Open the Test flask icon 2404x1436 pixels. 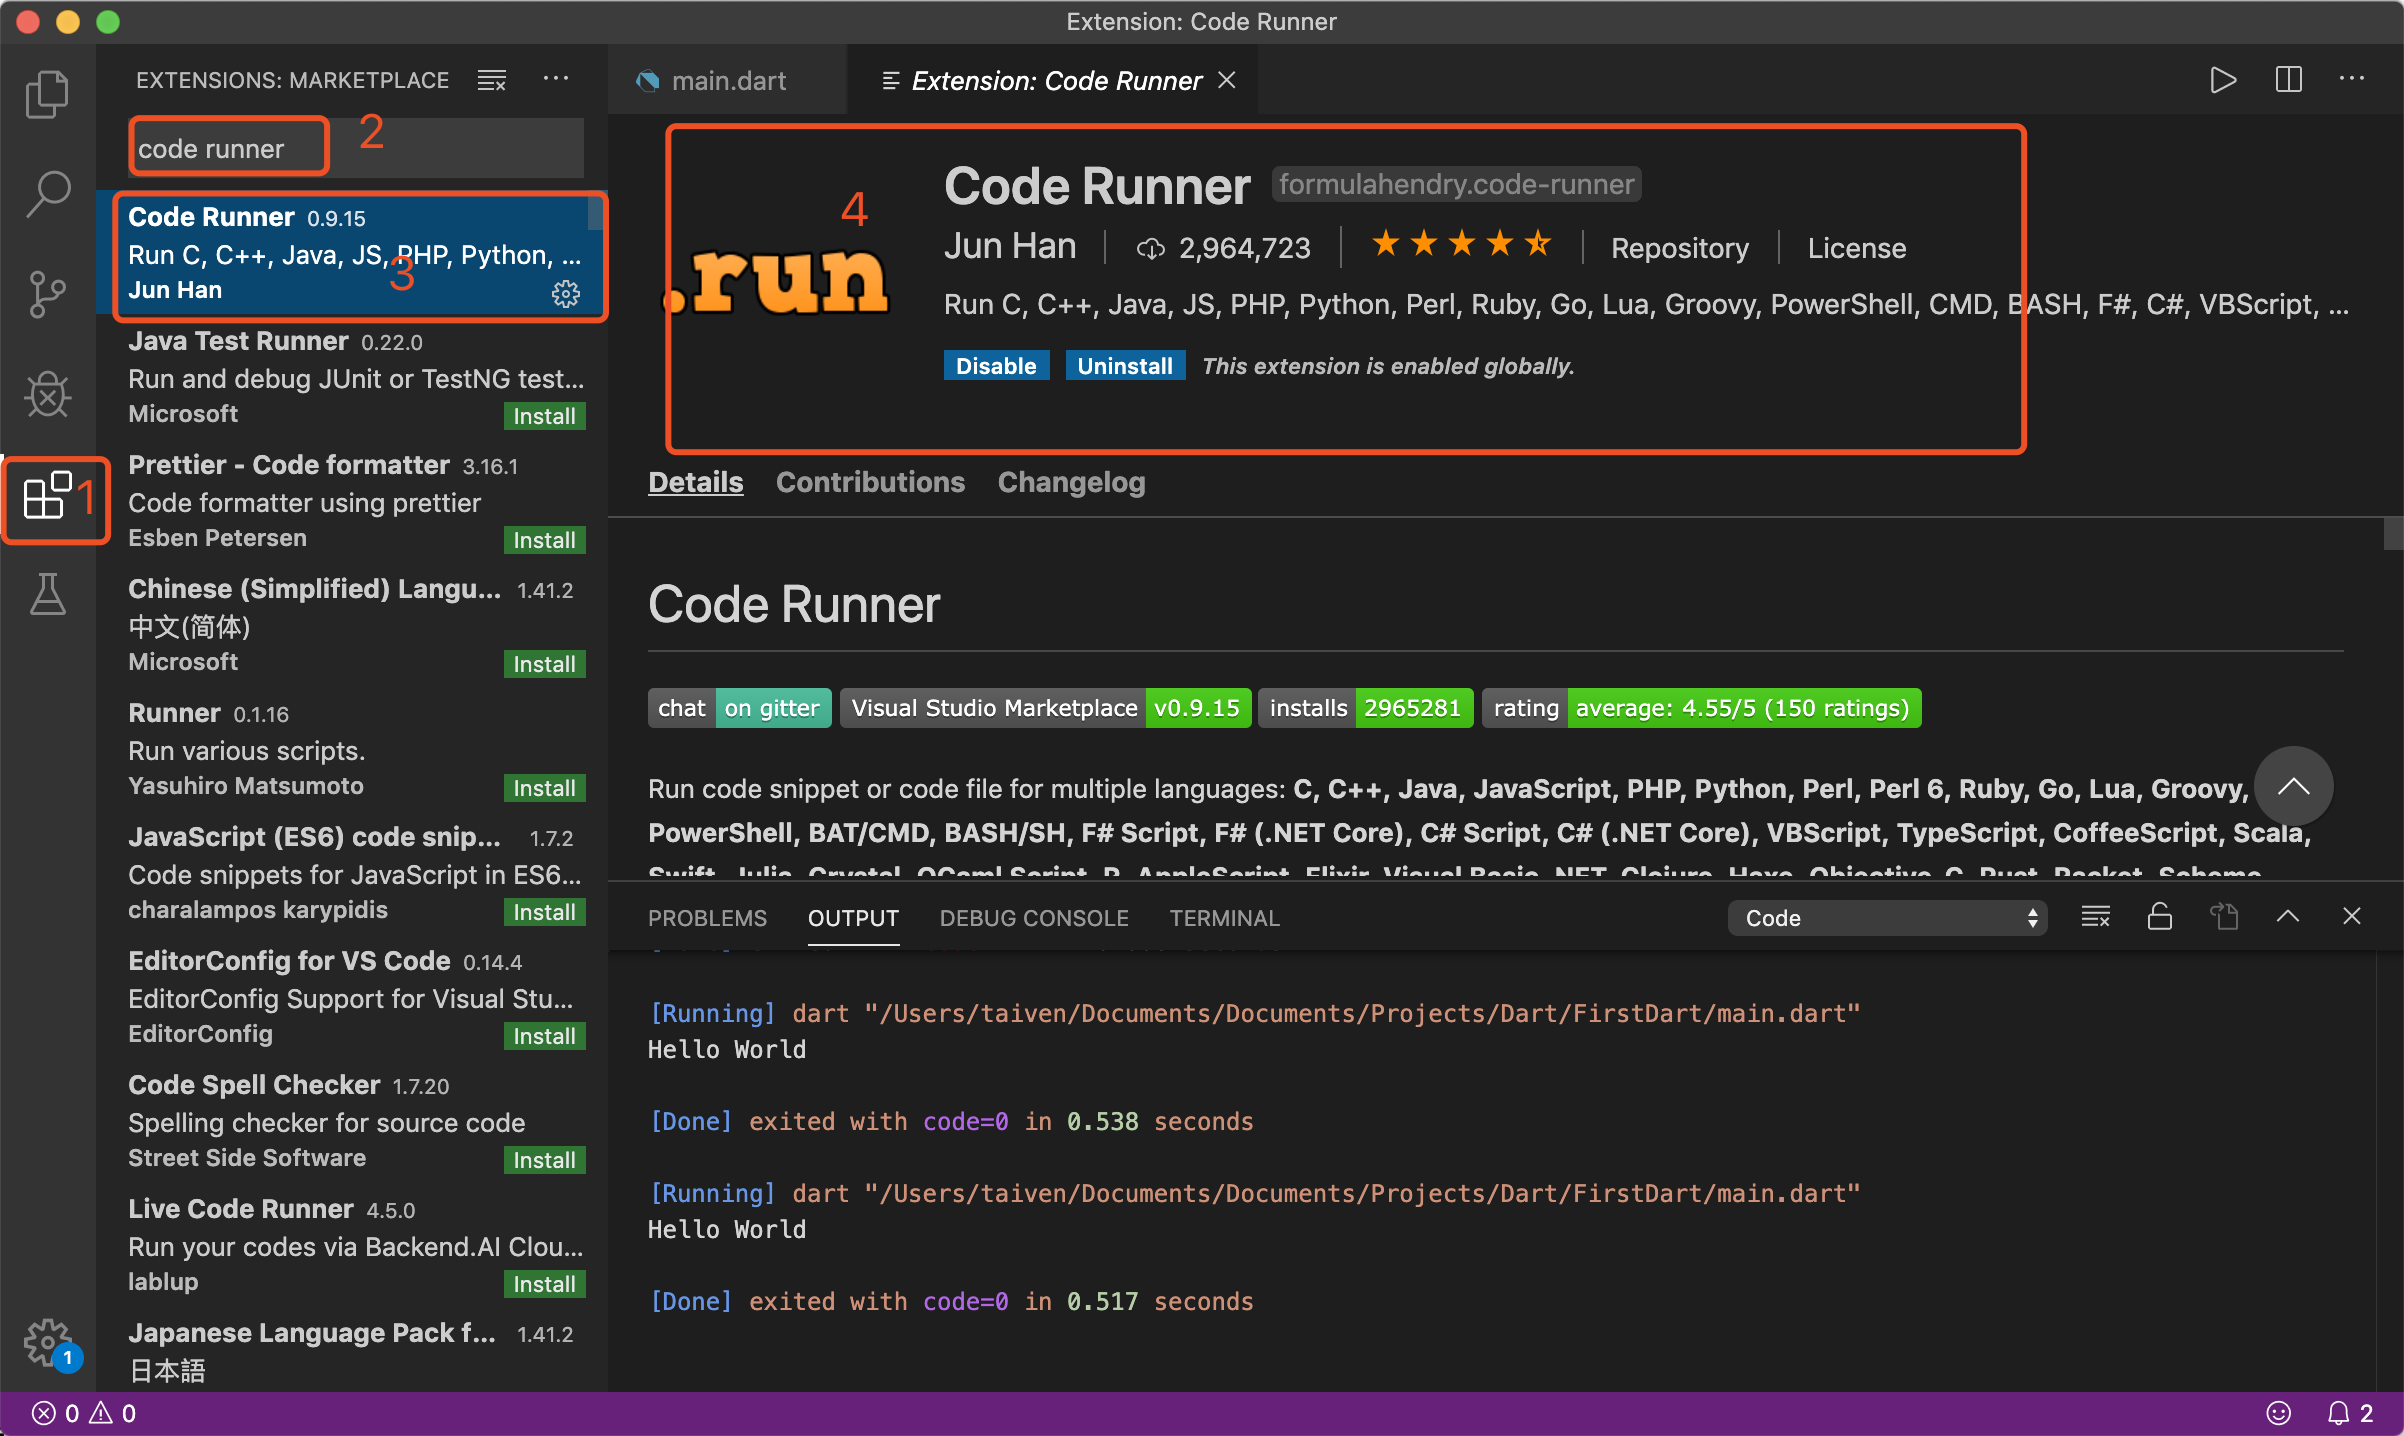click(47, 594)
